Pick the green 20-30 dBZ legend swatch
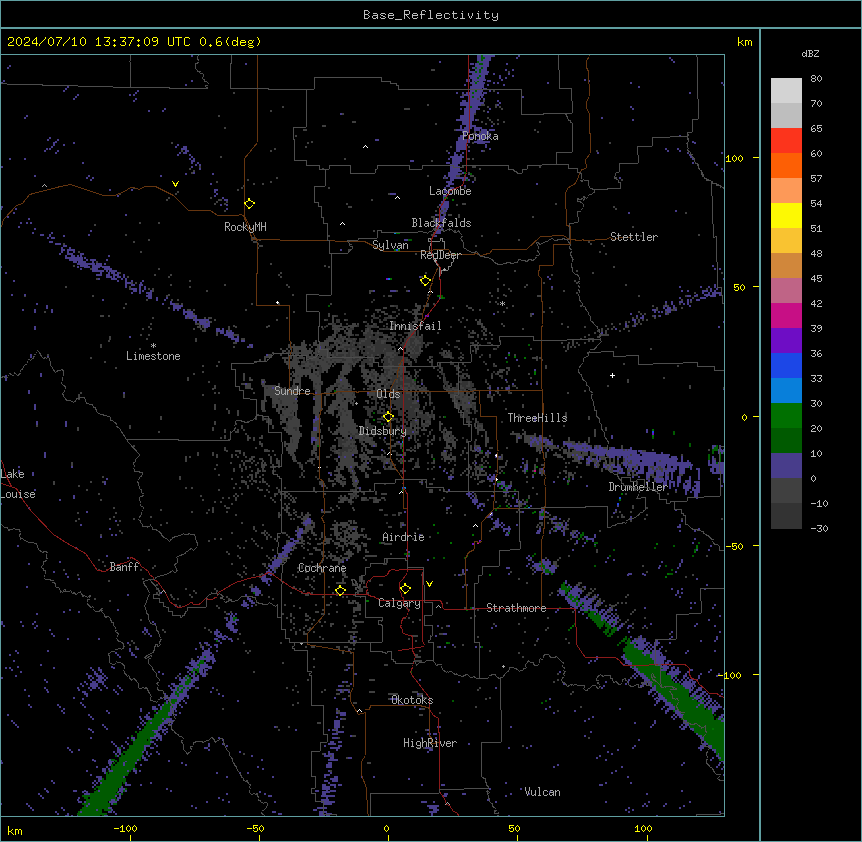Viewport: 862px width, 842px height. click(x=786, y=416)
